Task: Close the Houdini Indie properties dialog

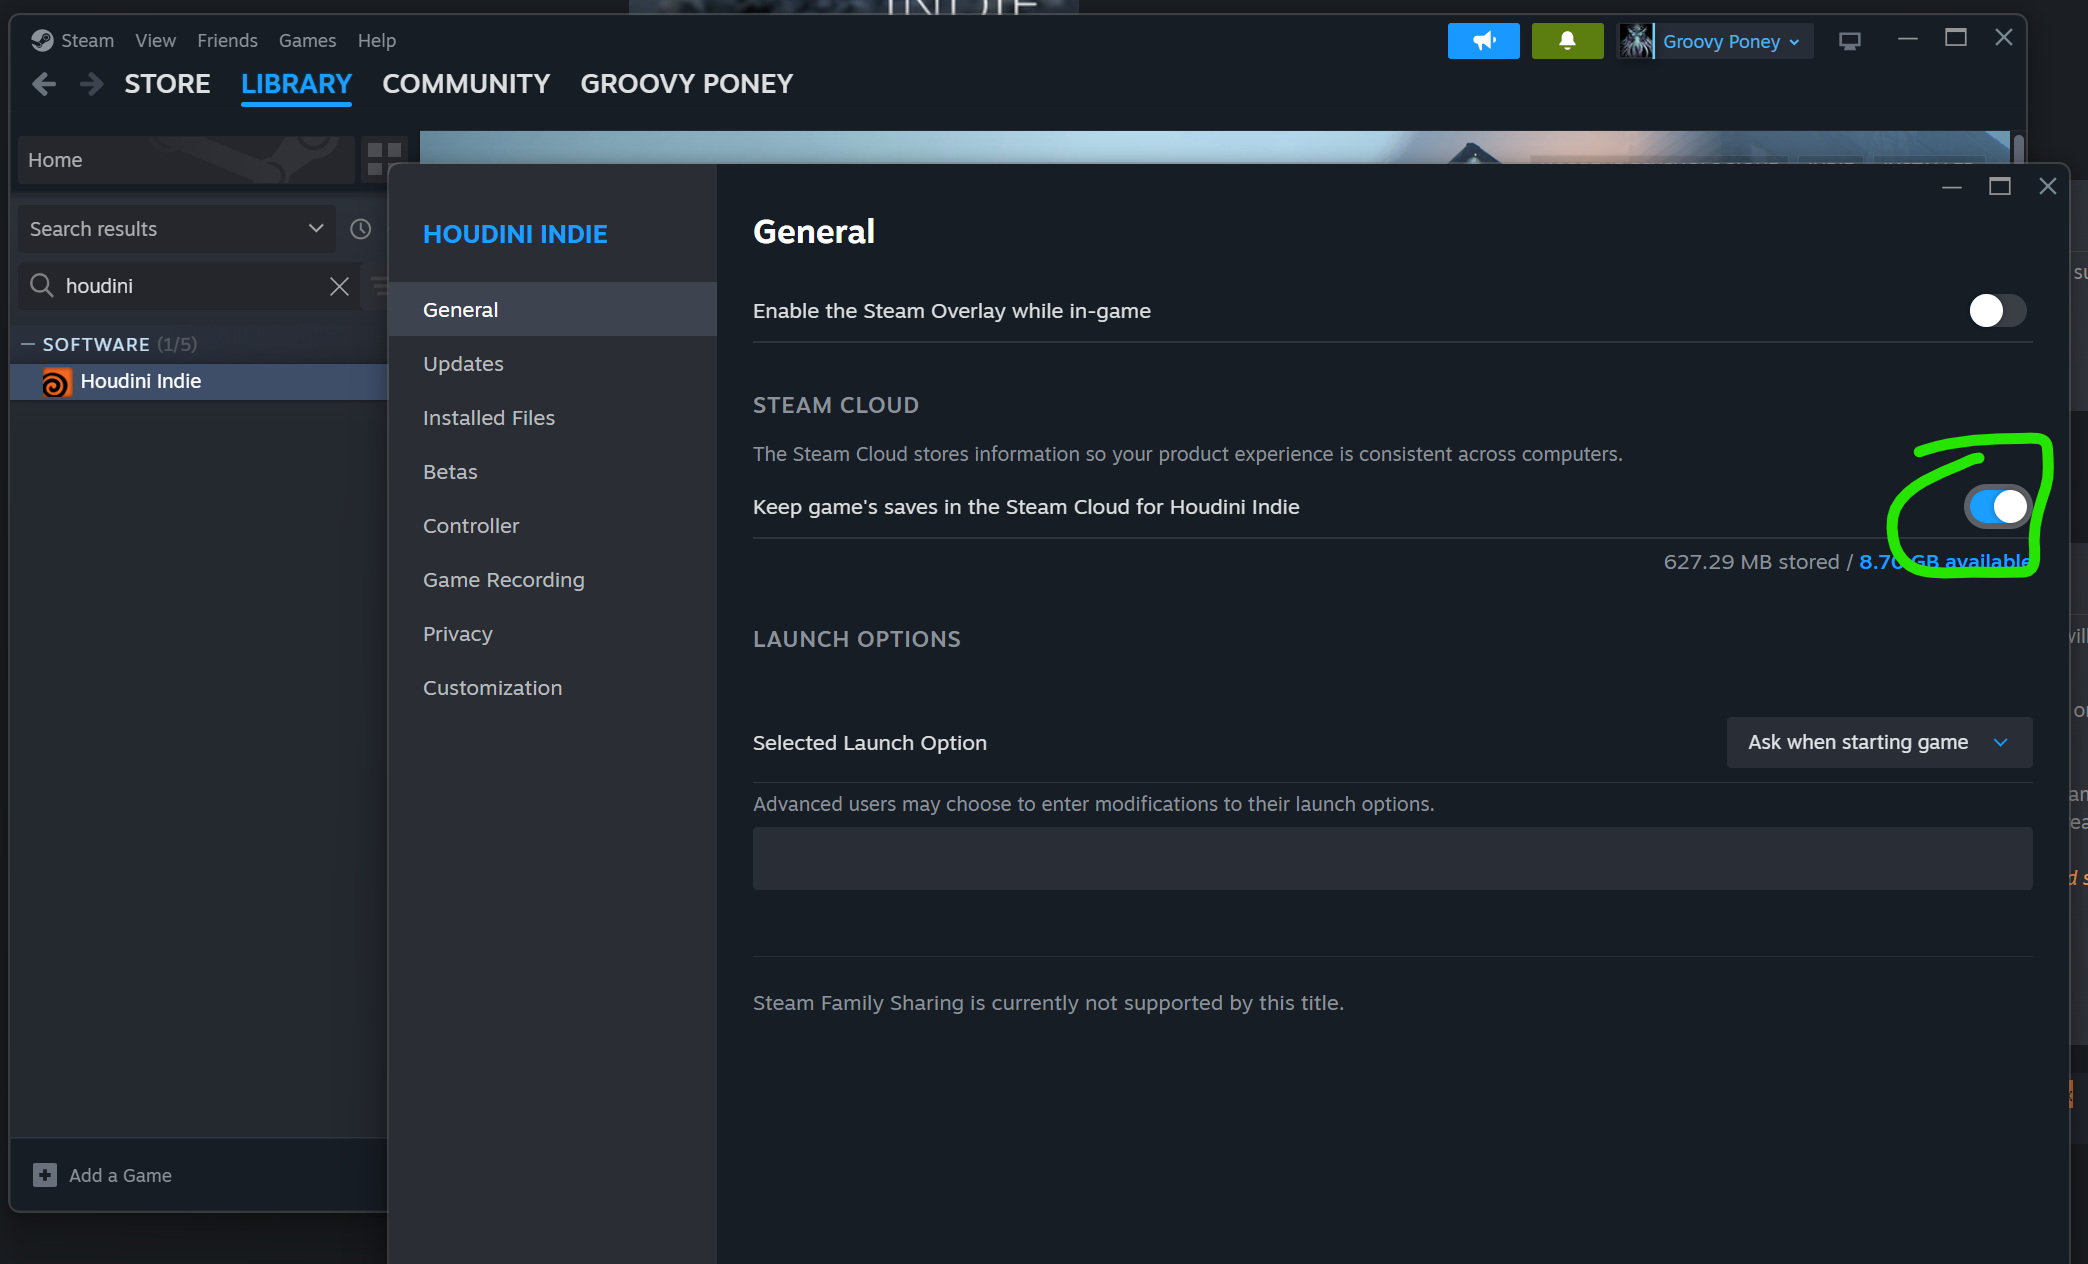Action: click(2047, 187)
